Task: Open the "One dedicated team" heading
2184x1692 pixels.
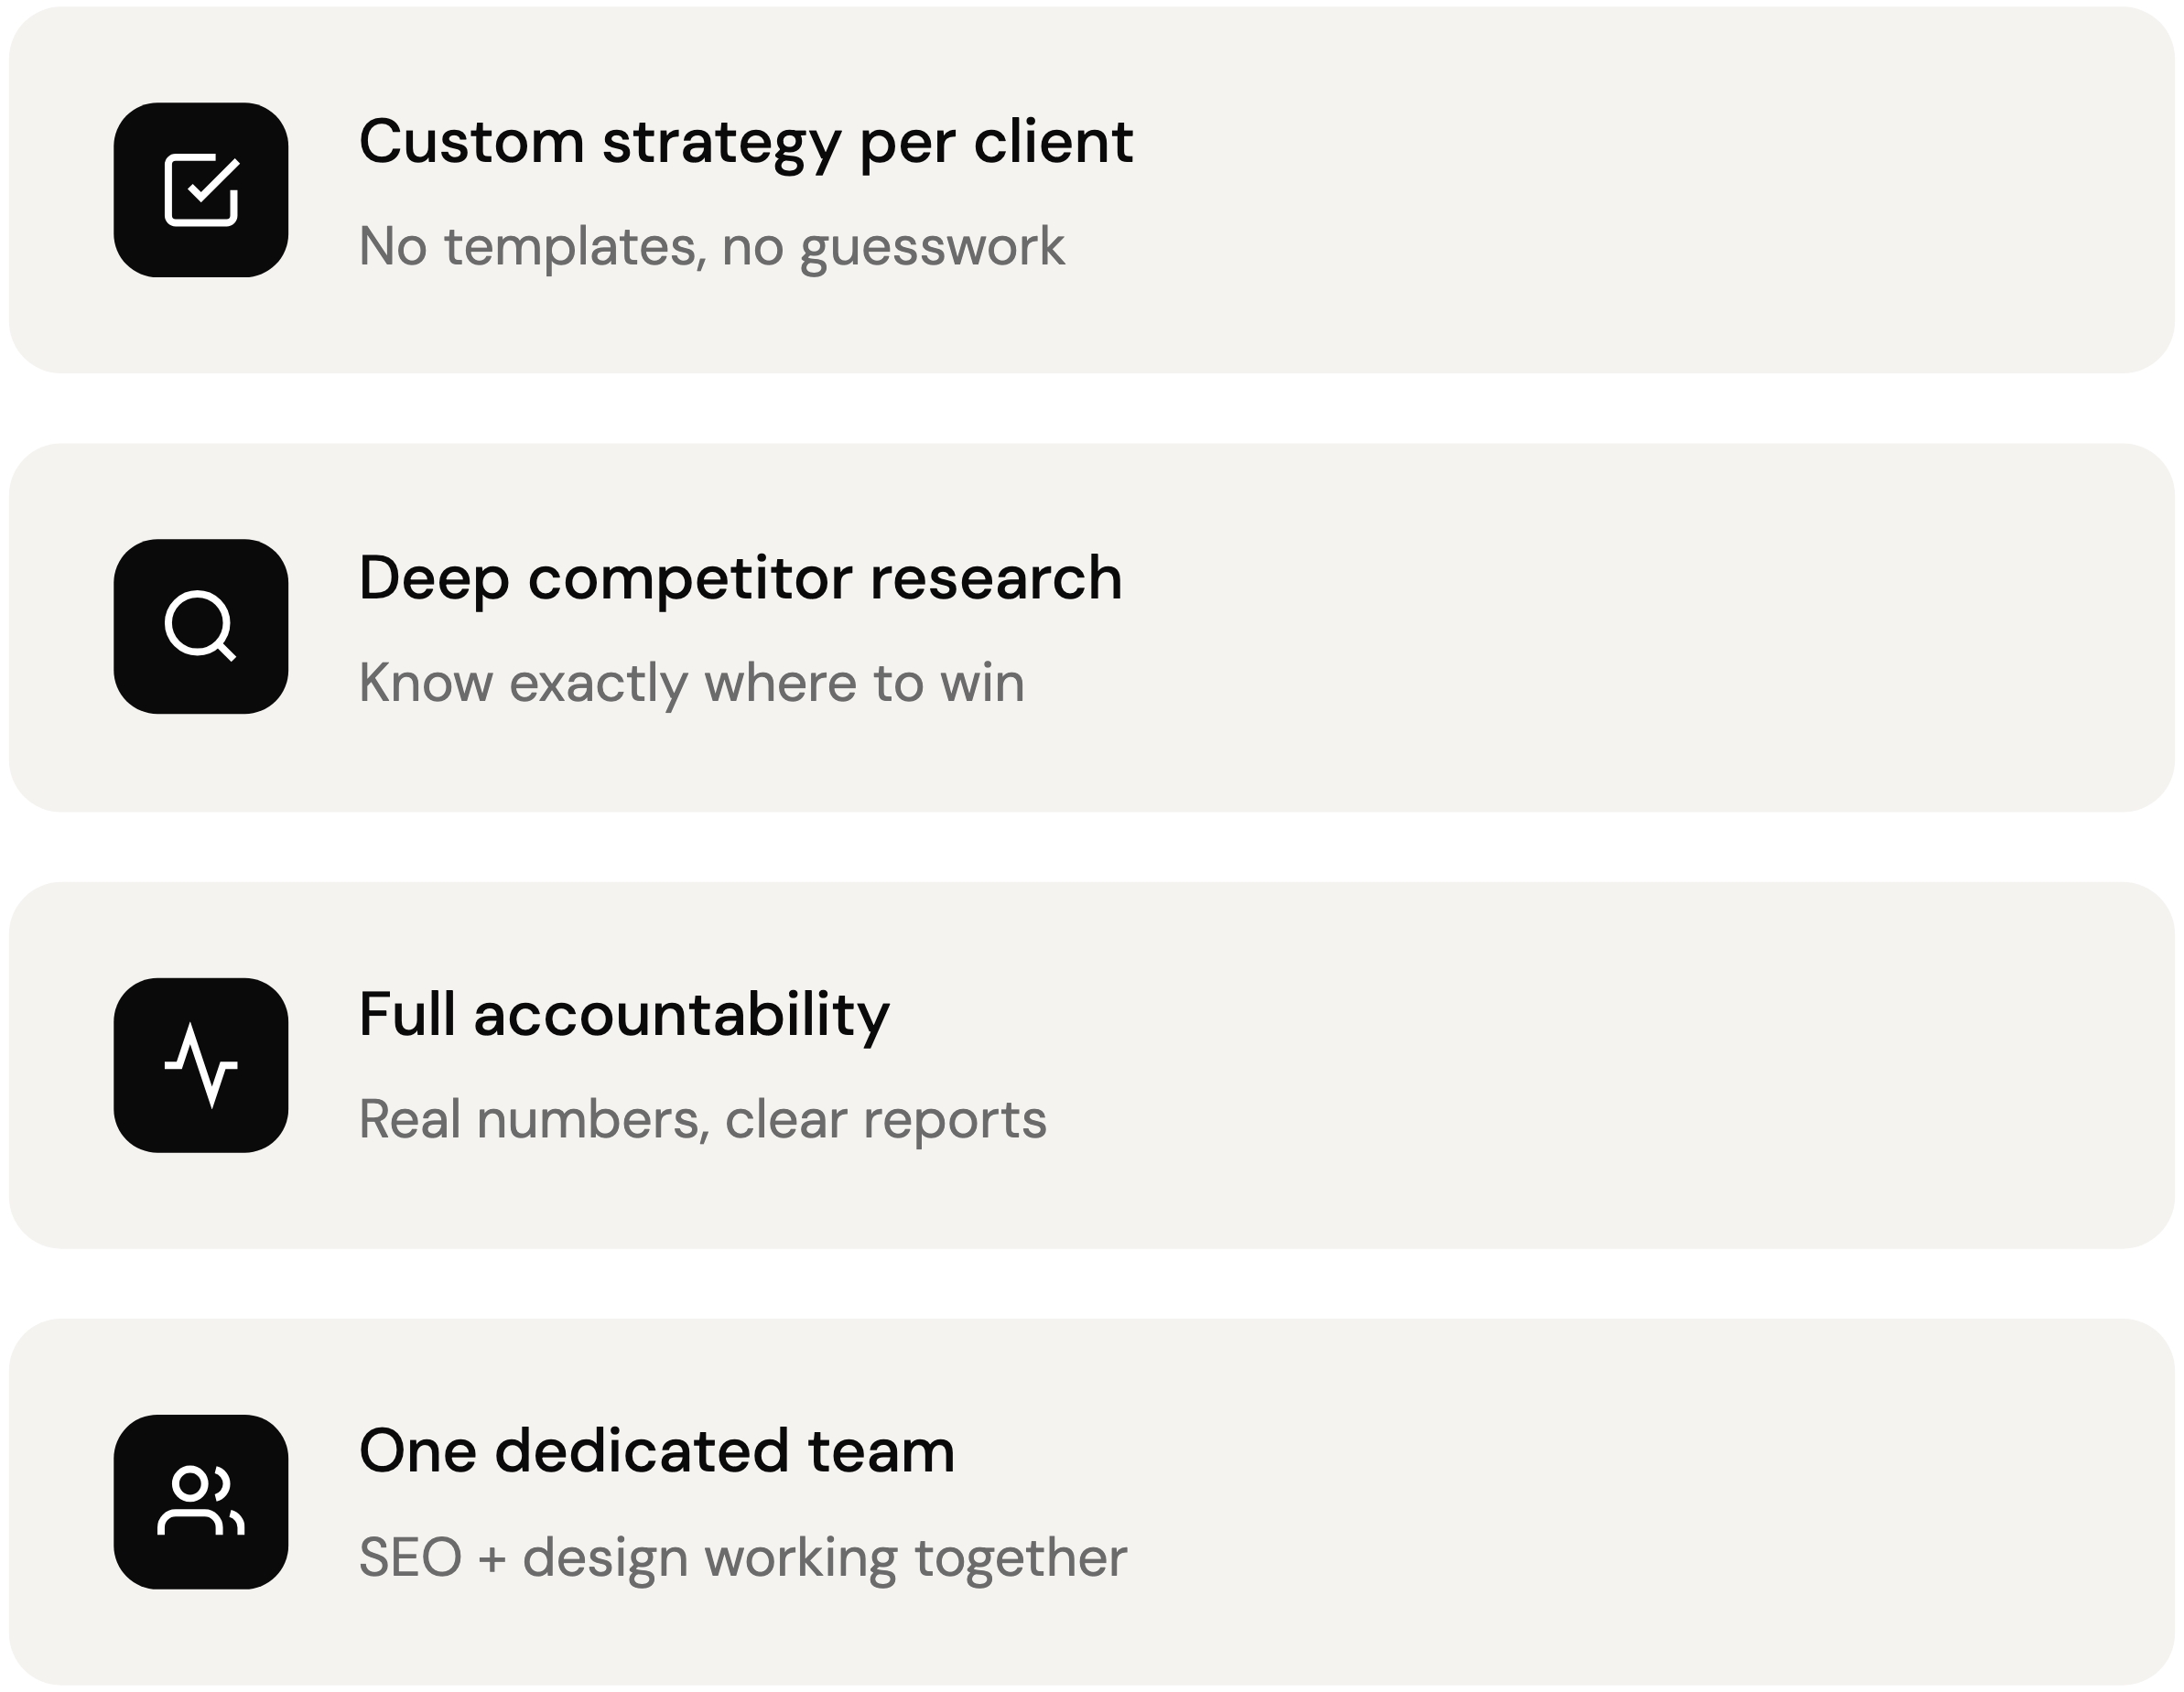Action: point(657,1451)
